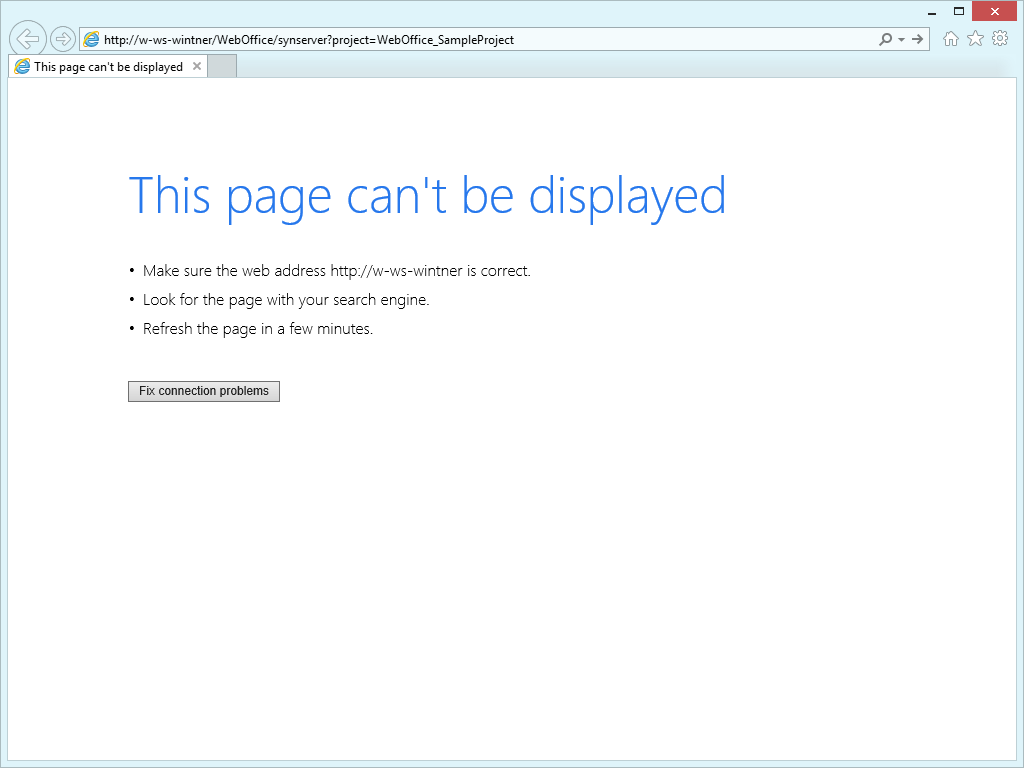The height and width of the screenshot is (768, 1024).
Task: Open the Tools settings gear icon
Action: click(x=1000, y=39)
